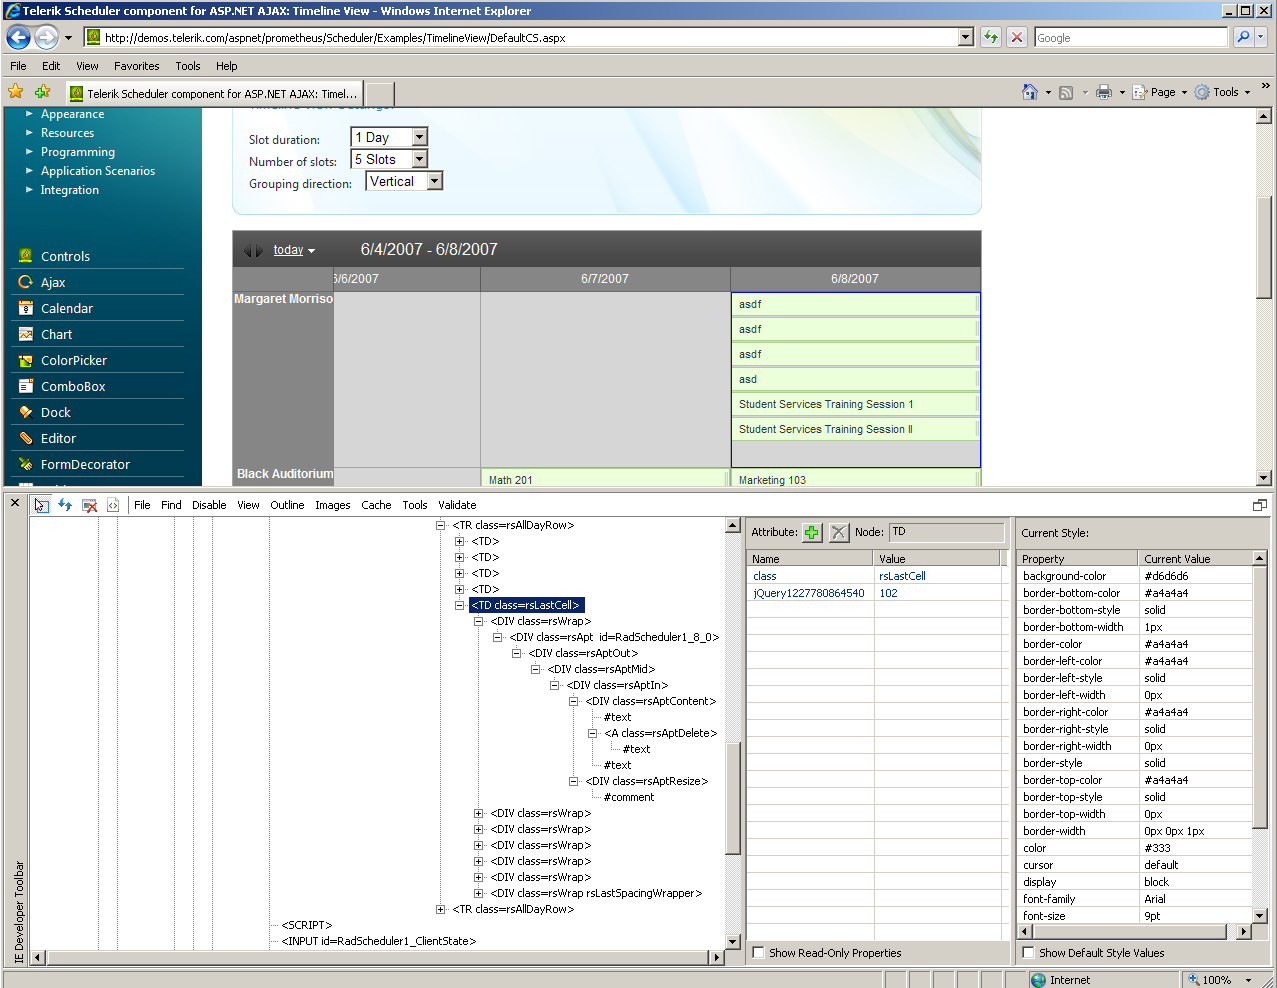Click developer toolbar red X icon

(x=89, y=505)
